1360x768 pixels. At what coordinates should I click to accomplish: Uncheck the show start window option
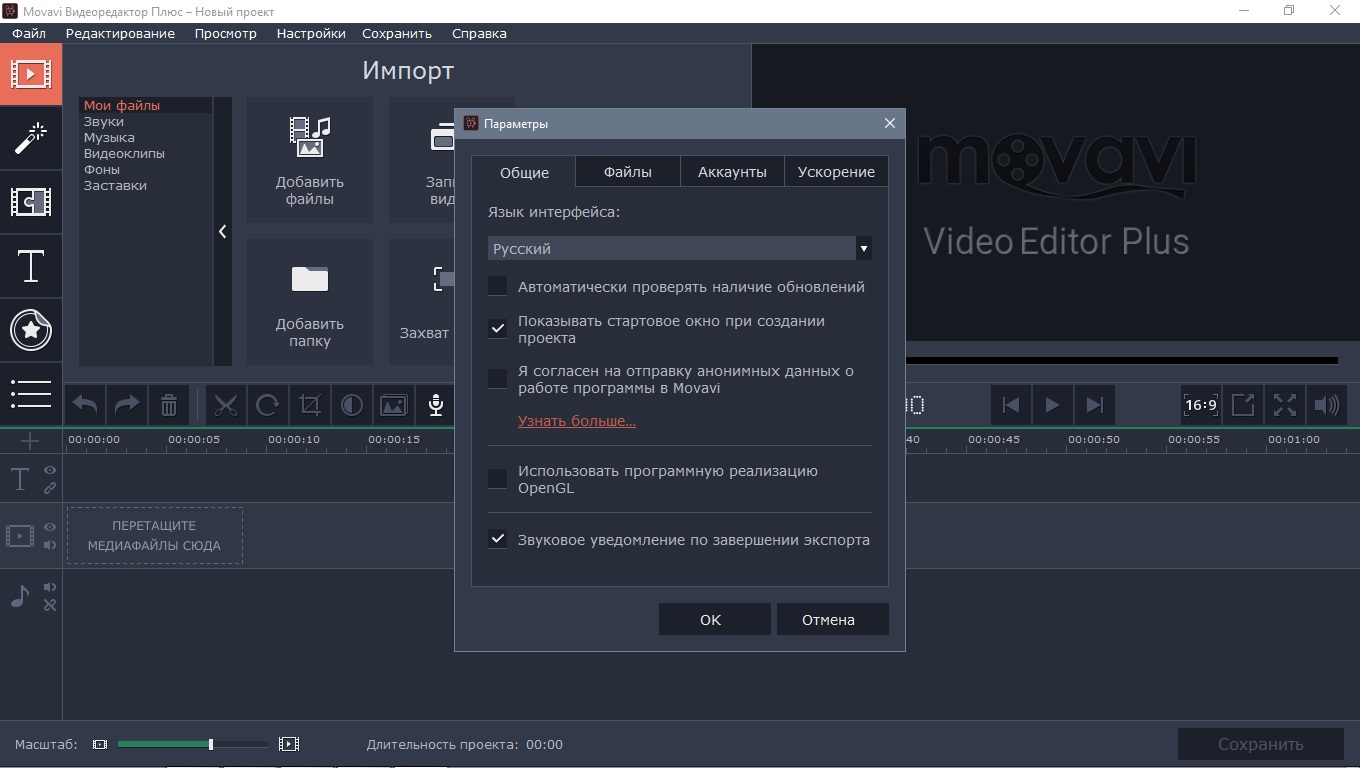(497, 328)
